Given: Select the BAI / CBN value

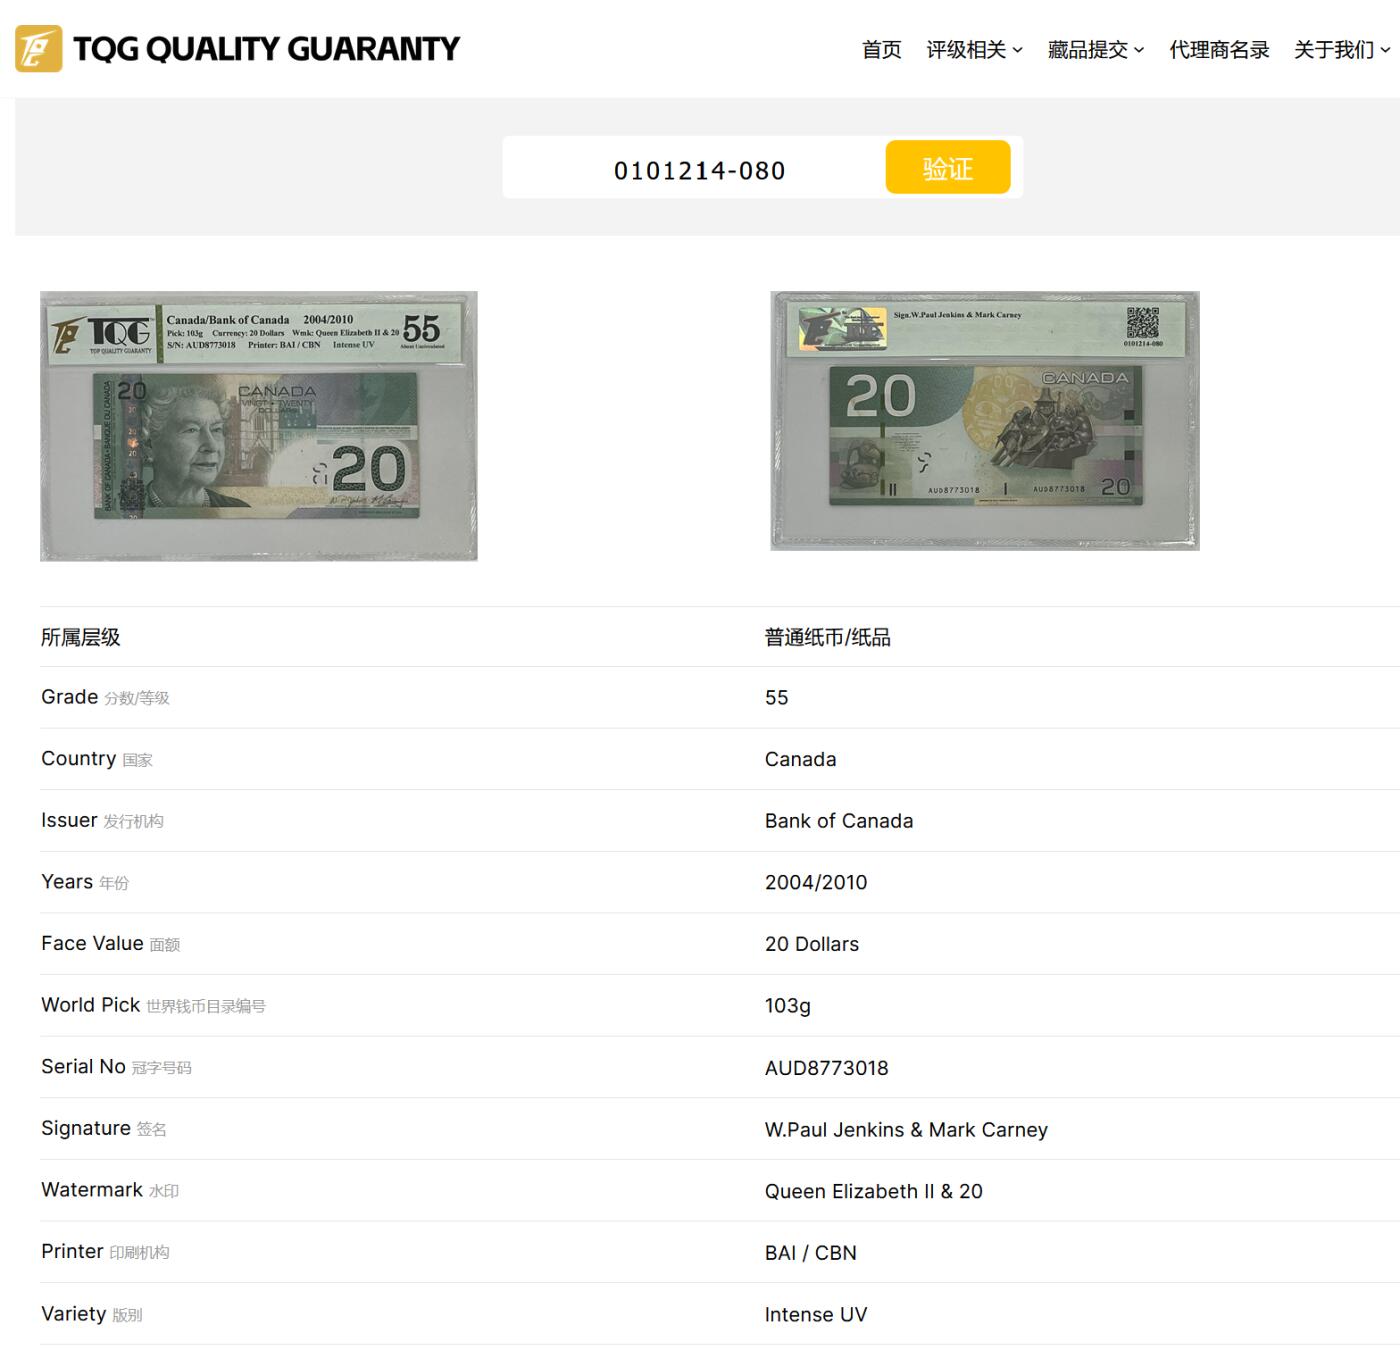Looking at the screenshot, I should [811, 1253].
